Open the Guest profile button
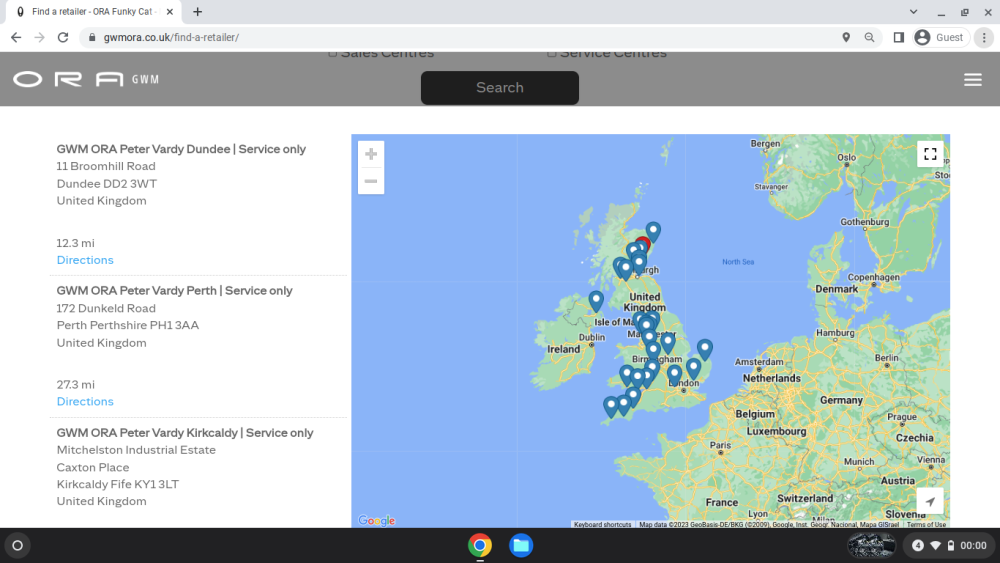1000x563 pixels. point(939,38)
